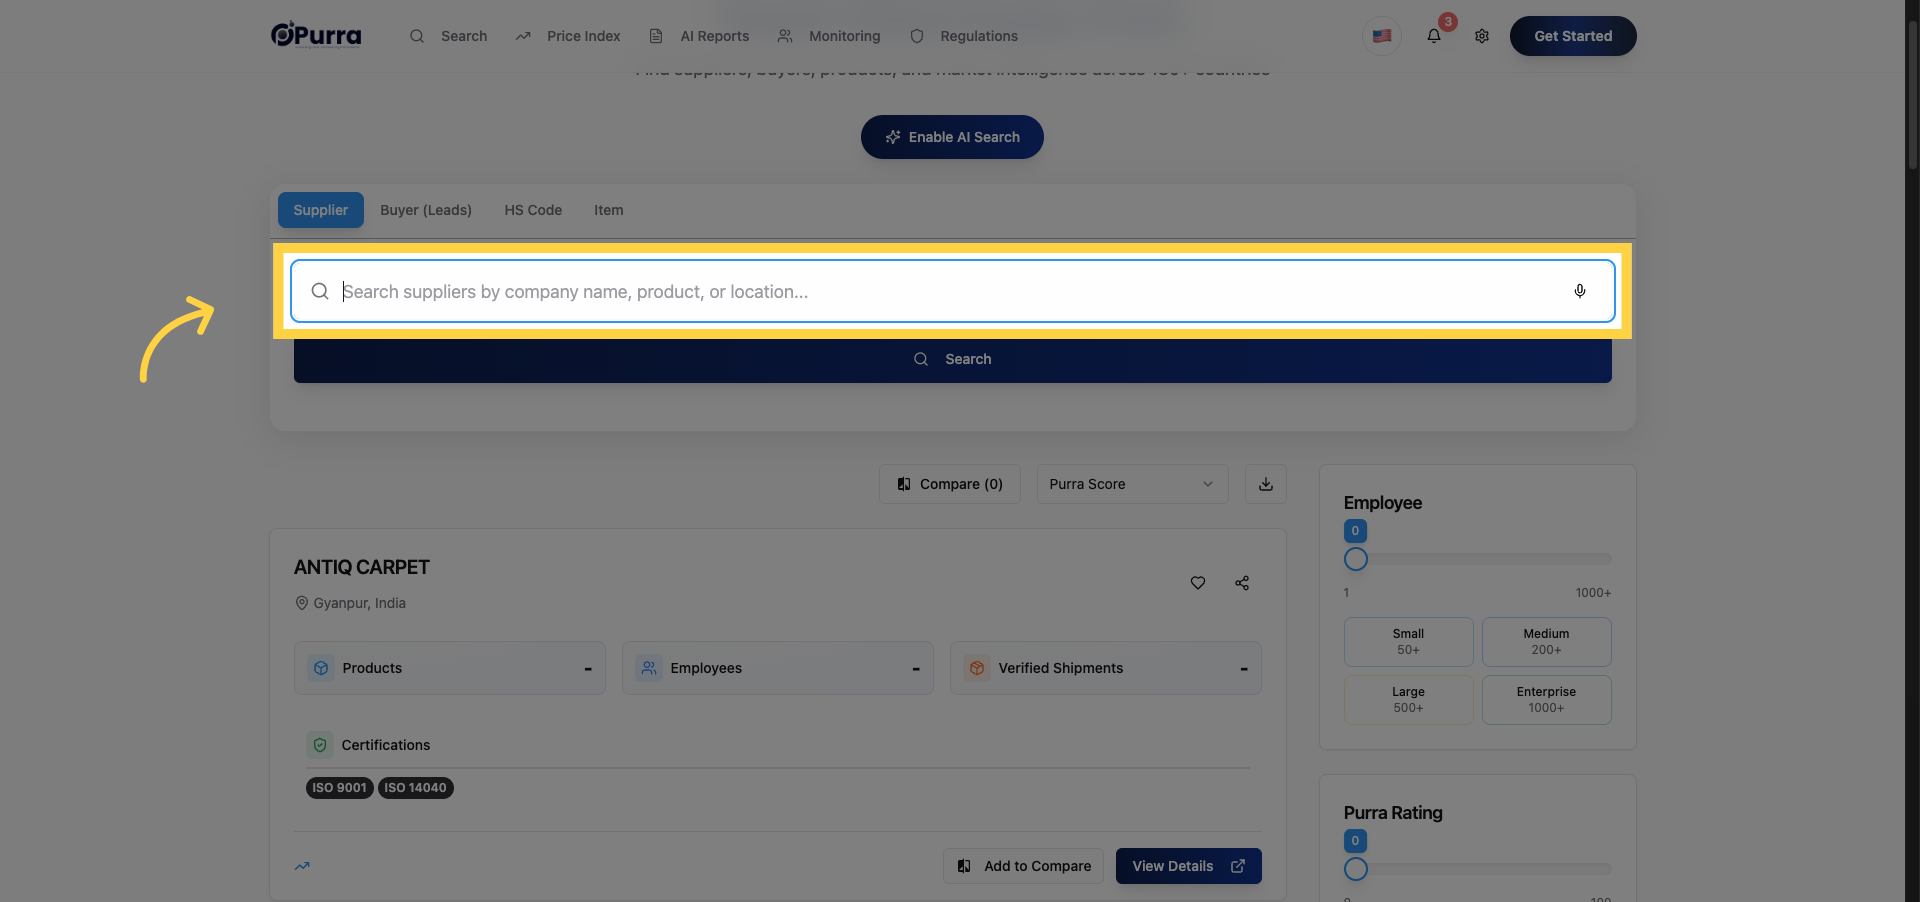Screen dimensions: 1920x902
Task: Select Medium 200+ employee size
Action: (x=1547, y=642)
